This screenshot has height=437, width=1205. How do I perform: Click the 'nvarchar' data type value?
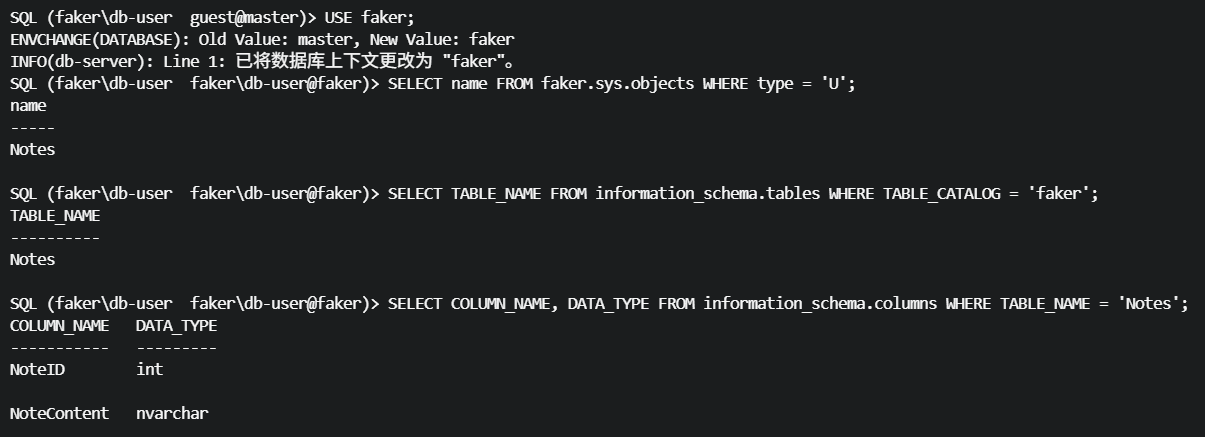[172, 414]
